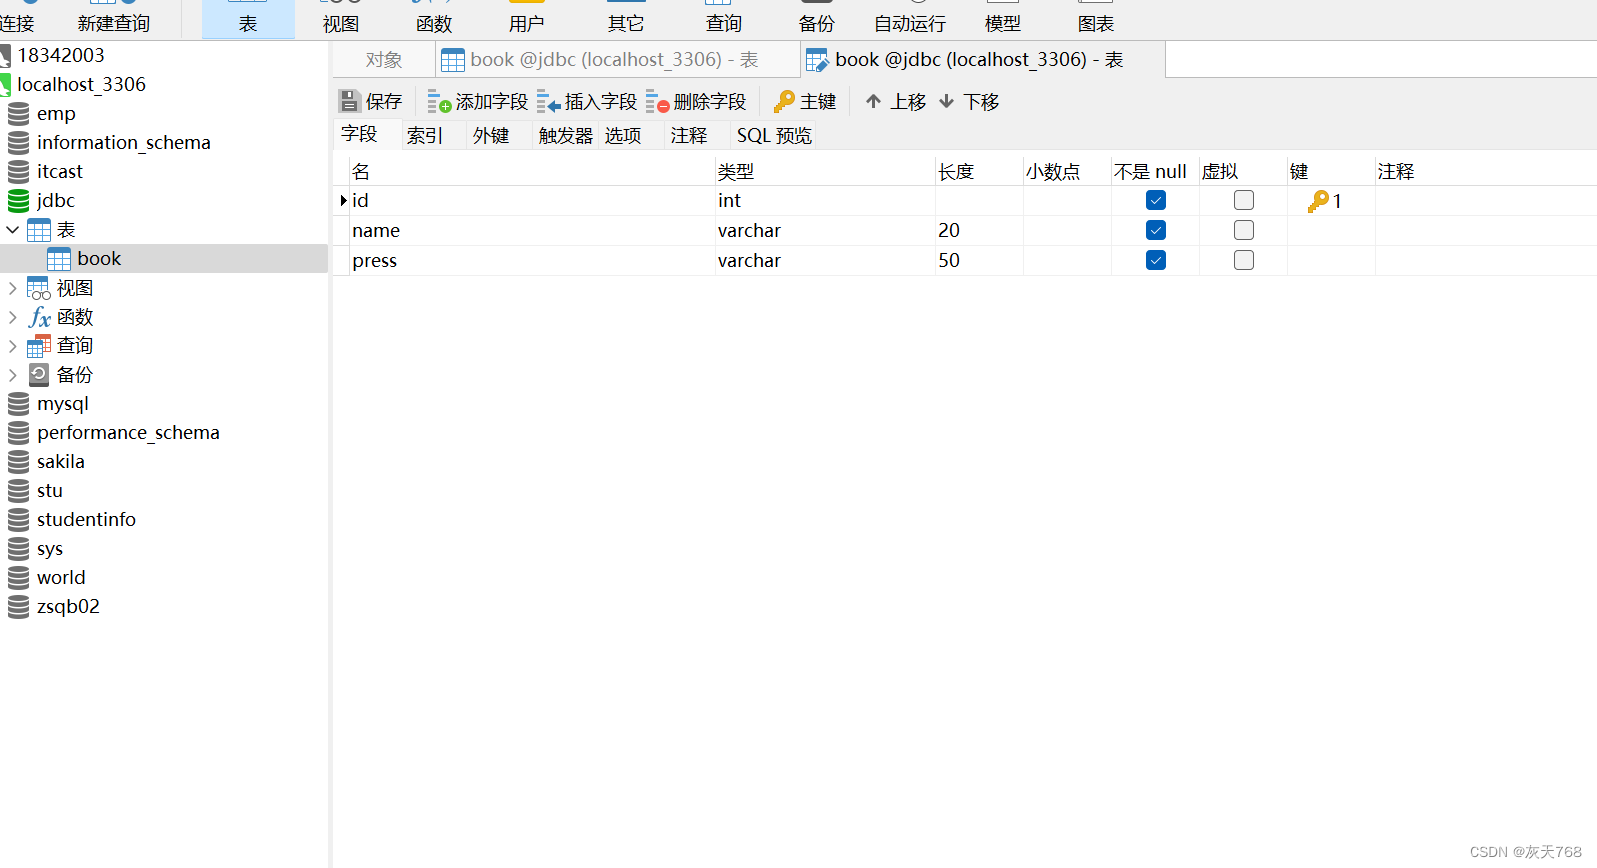1597x868 pixels.
Task: Click the world database icon
Action: [x=18, y=578]
